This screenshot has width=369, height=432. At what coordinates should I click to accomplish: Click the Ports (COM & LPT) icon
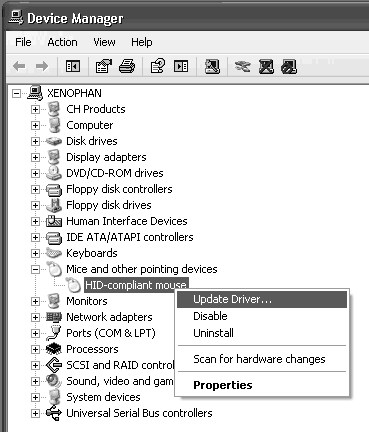click(x=54, y=333)
